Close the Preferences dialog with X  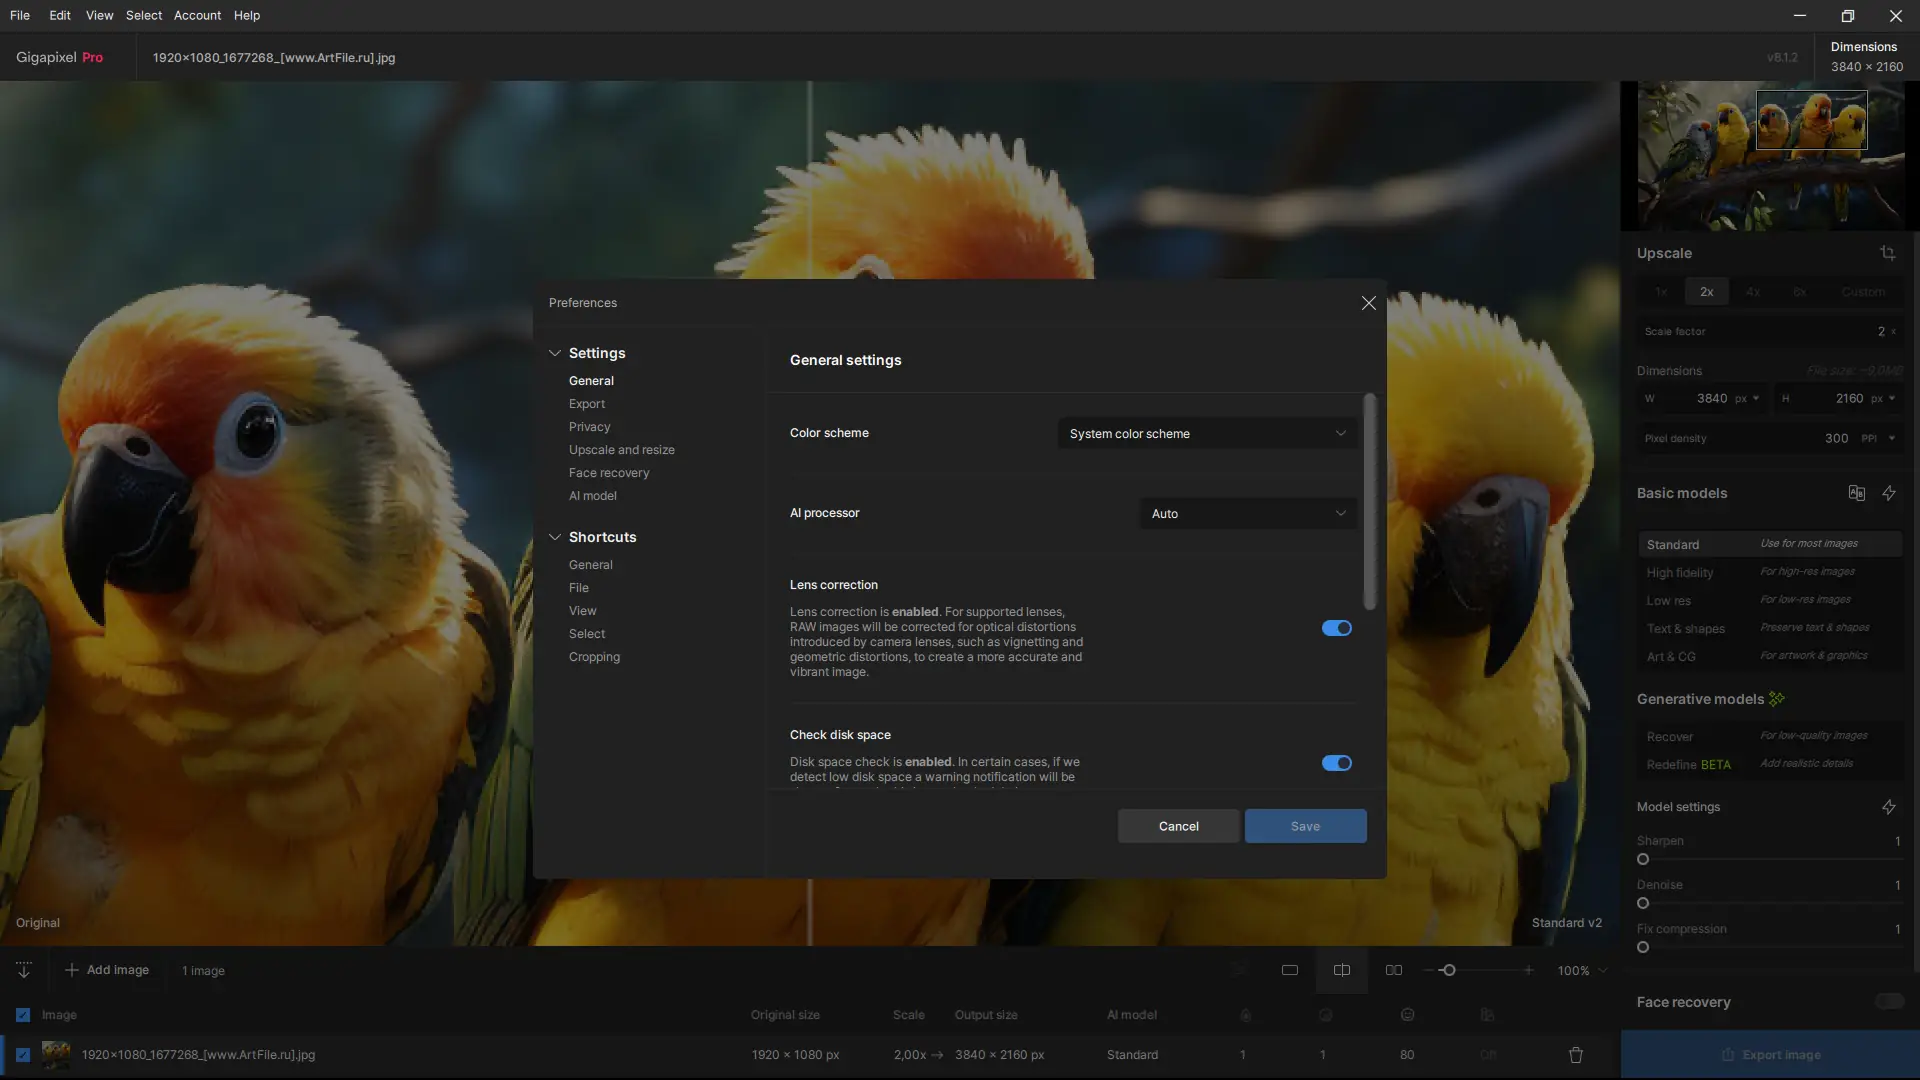coord(1368,303)
